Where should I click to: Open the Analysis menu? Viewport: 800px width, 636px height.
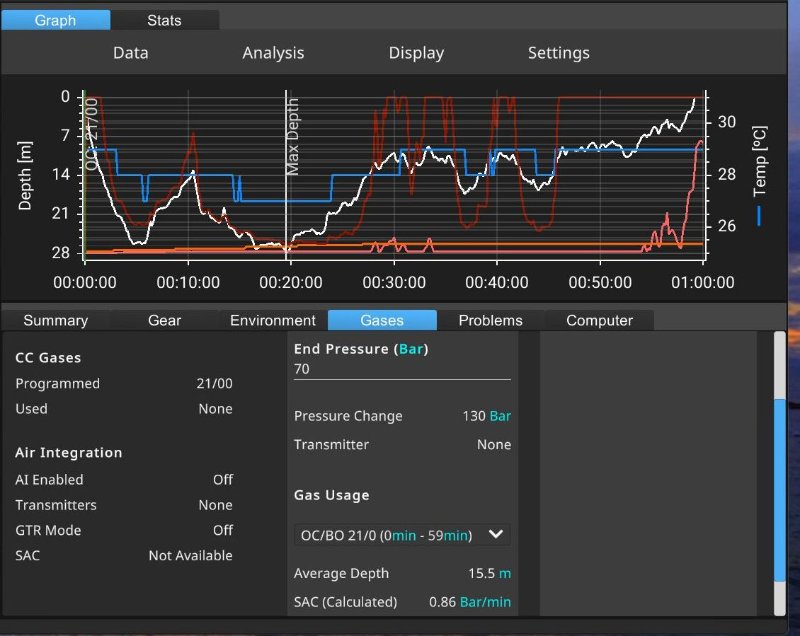[x=273, y=53]
